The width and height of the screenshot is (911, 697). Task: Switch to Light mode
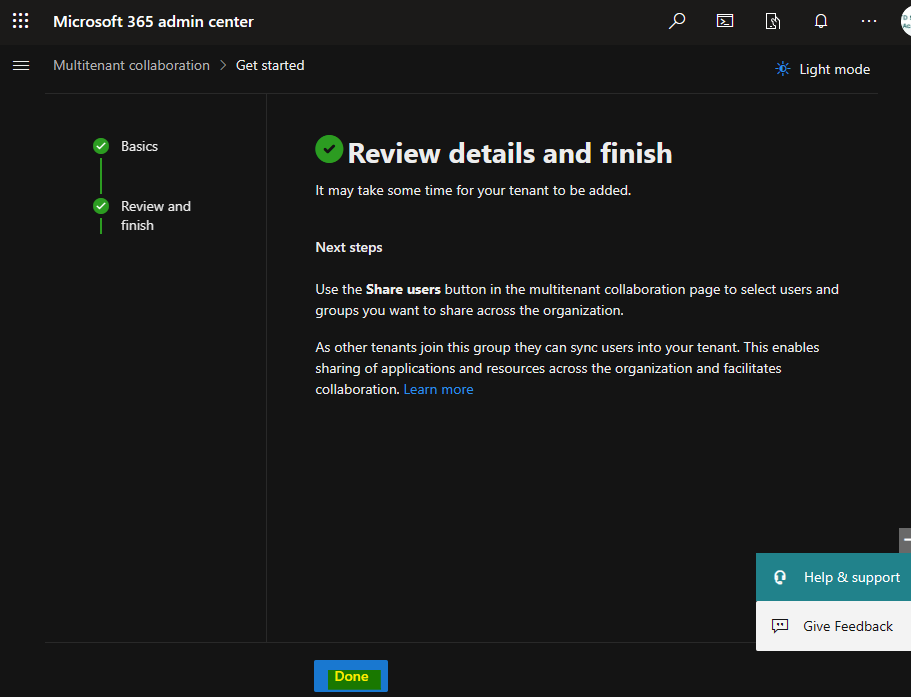(x=823, y=69)
